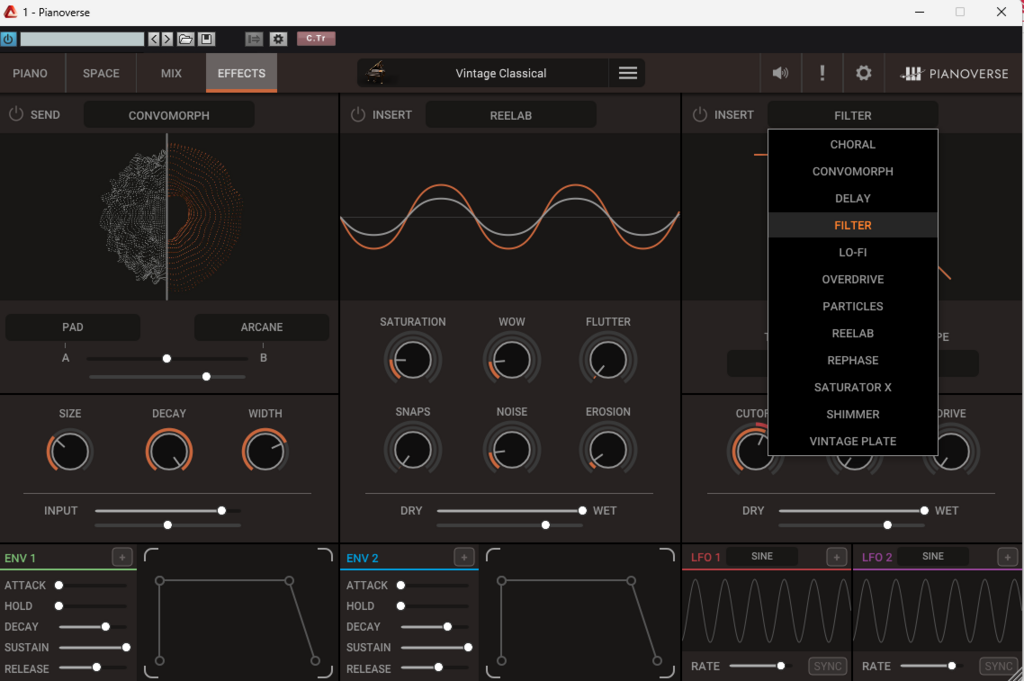Enable SYNC for LFO 1
Image resolution: width=1024 pixels, height=681 pixels.
click(x=827, y=666)
